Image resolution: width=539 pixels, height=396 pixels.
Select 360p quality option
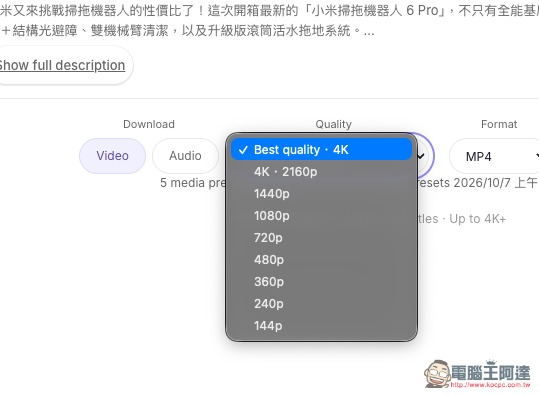click(321, 282)
